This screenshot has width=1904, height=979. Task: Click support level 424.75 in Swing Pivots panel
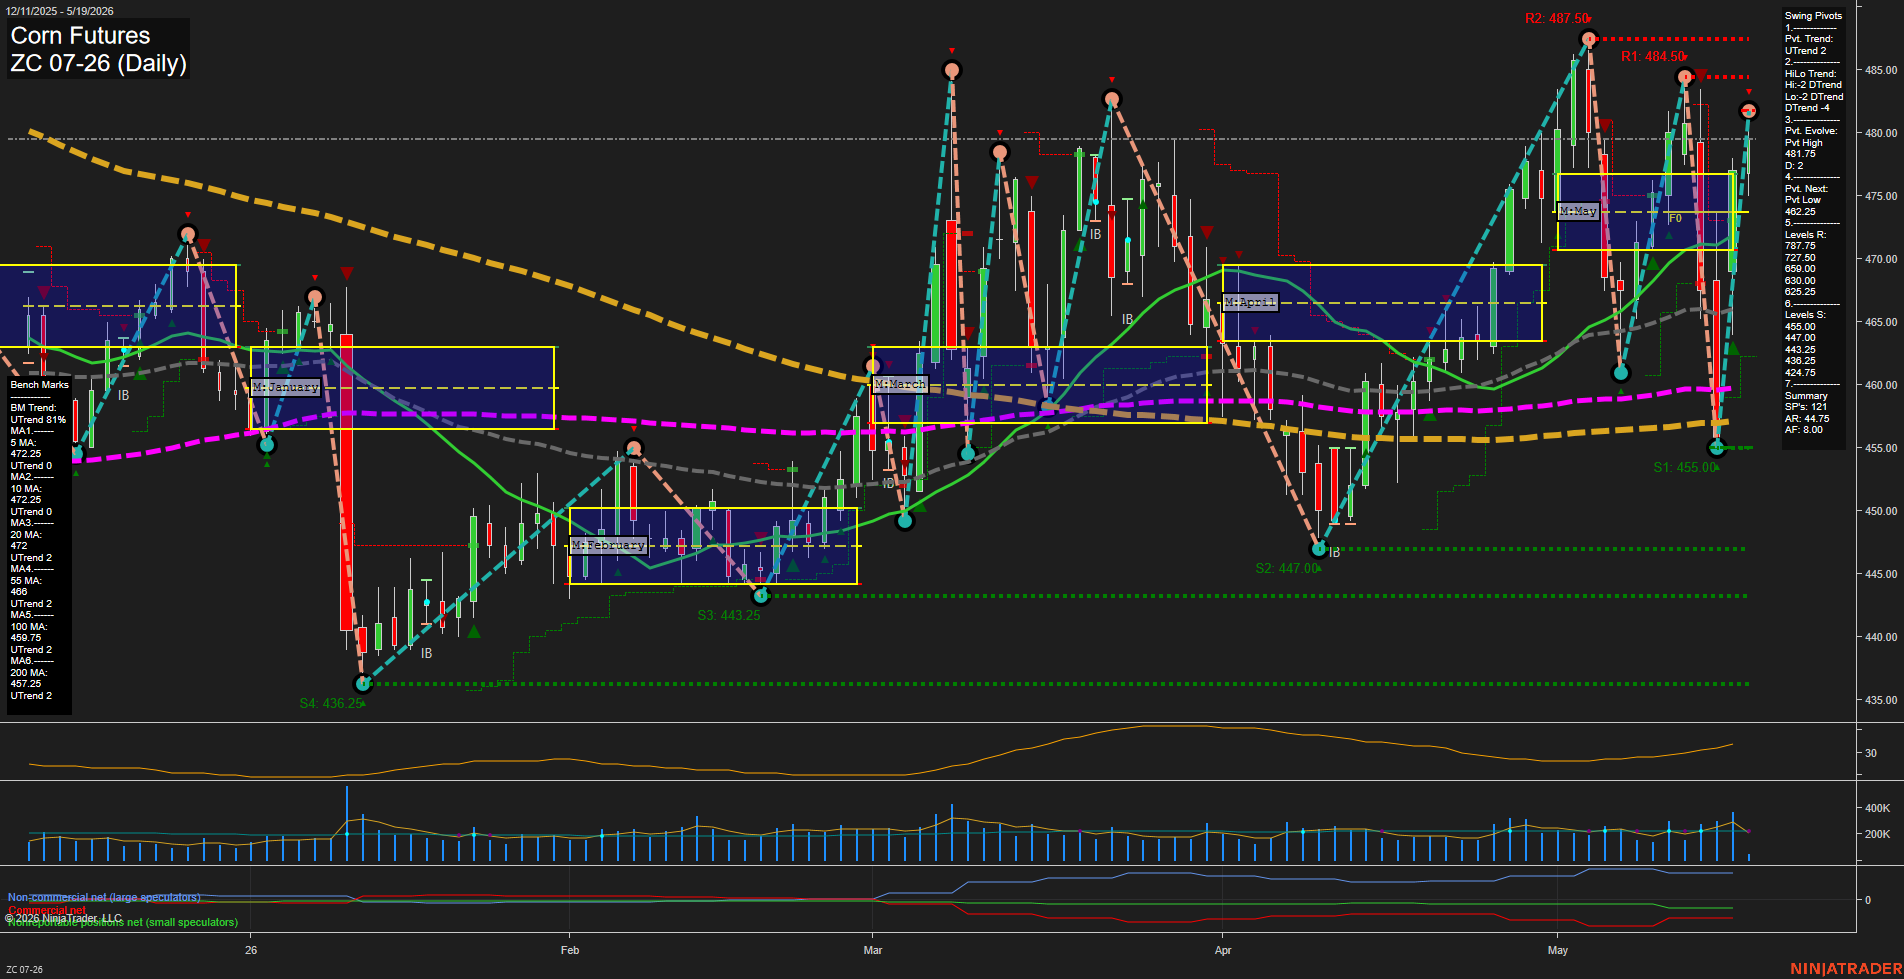1800,373
